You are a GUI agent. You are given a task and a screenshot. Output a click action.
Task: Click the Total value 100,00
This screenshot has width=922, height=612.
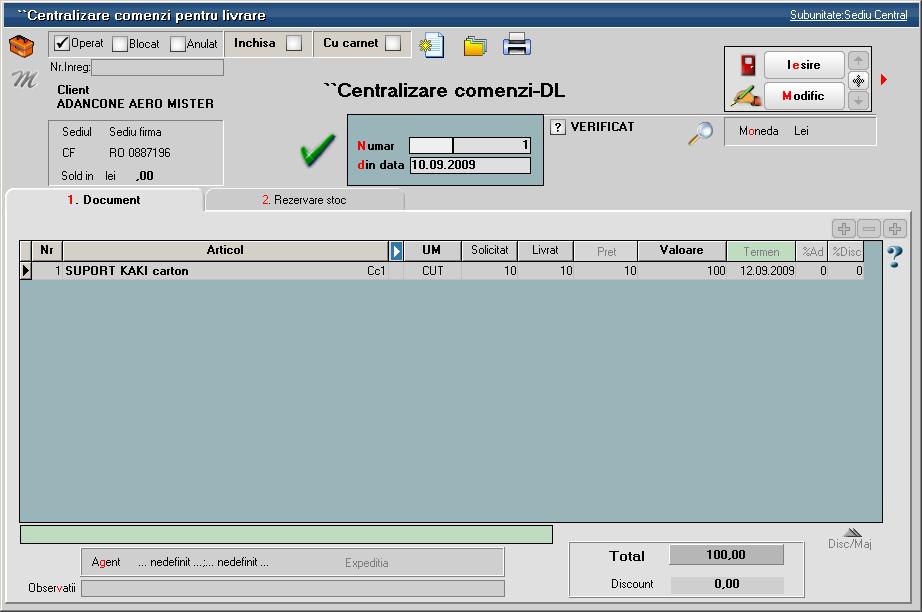726,555
